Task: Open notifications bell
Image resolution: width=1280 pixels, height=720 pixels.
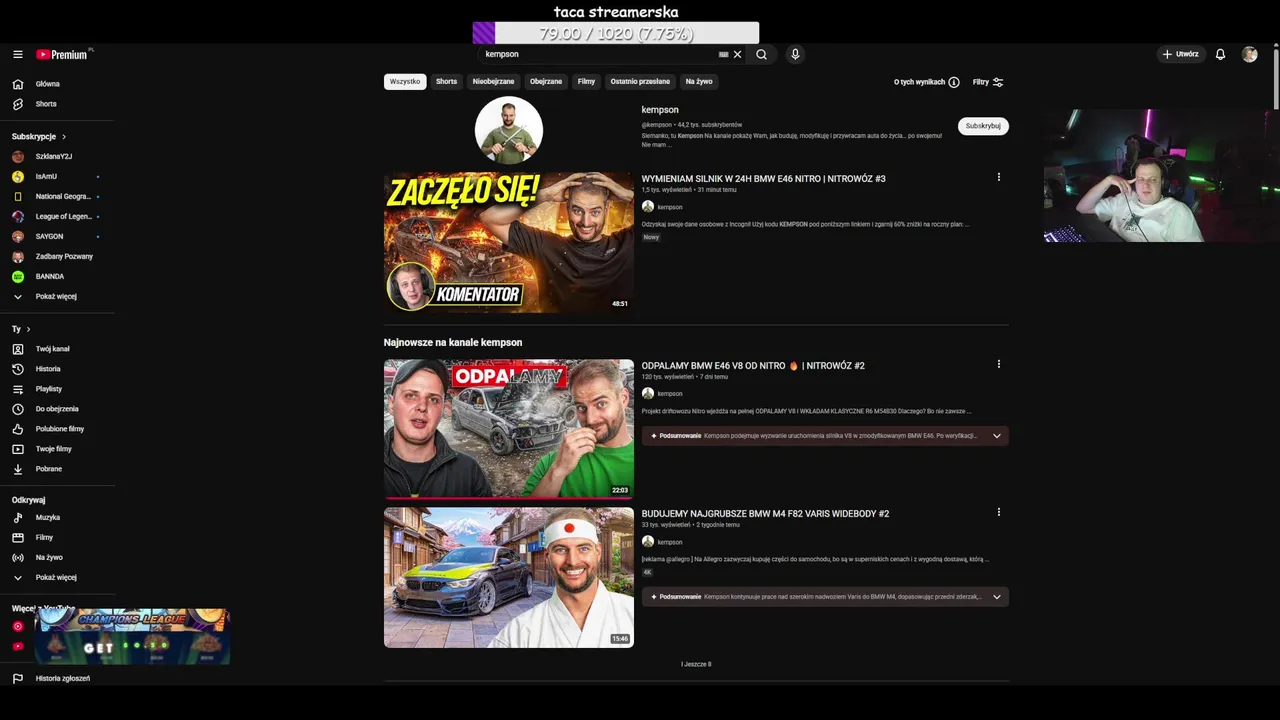Action: [1220, 54]
